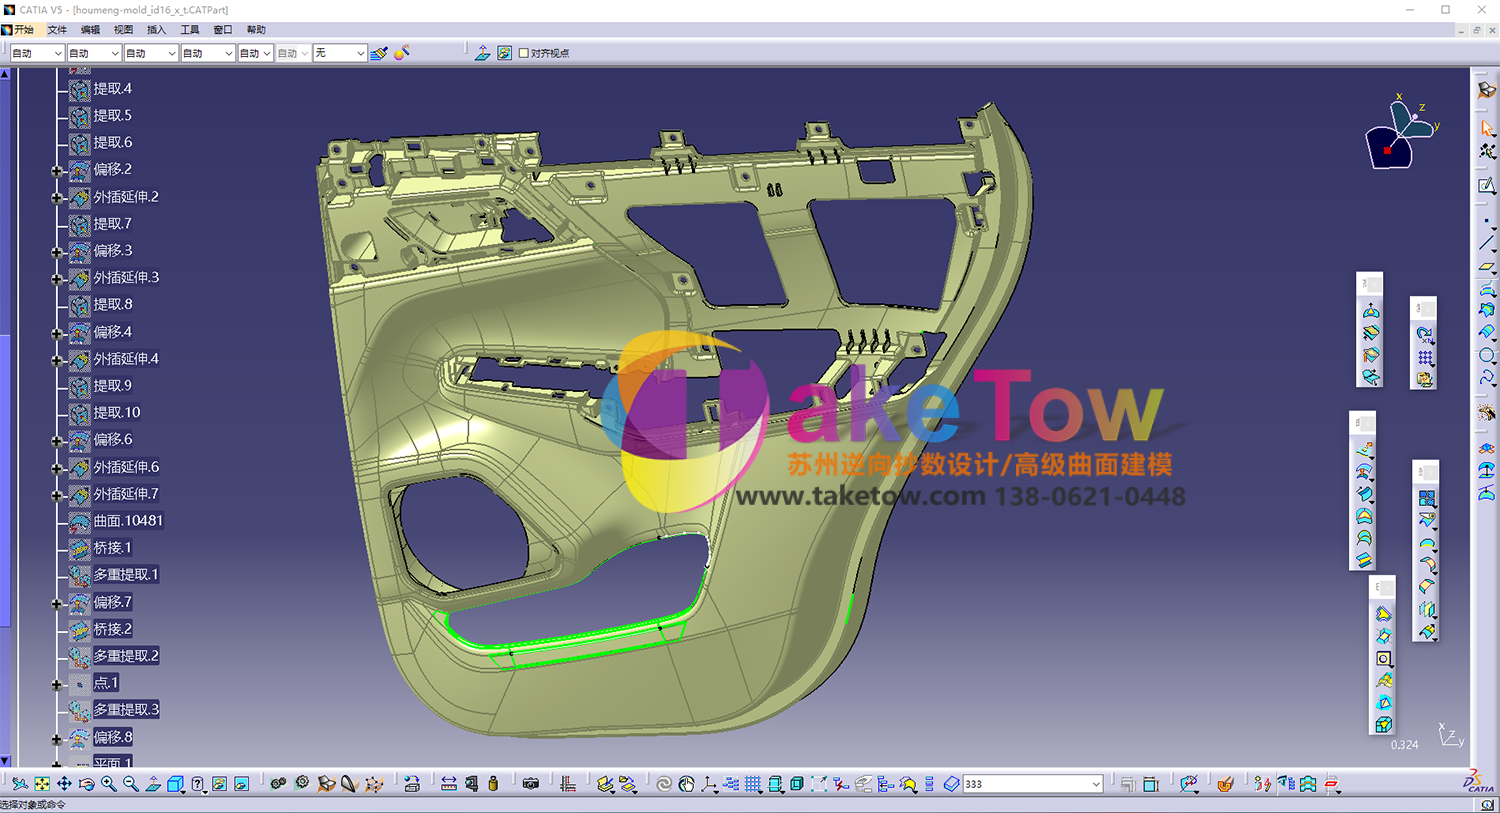Open the 工具 menu
This screenshot has height=813, width=1500.
coord(189,30)
